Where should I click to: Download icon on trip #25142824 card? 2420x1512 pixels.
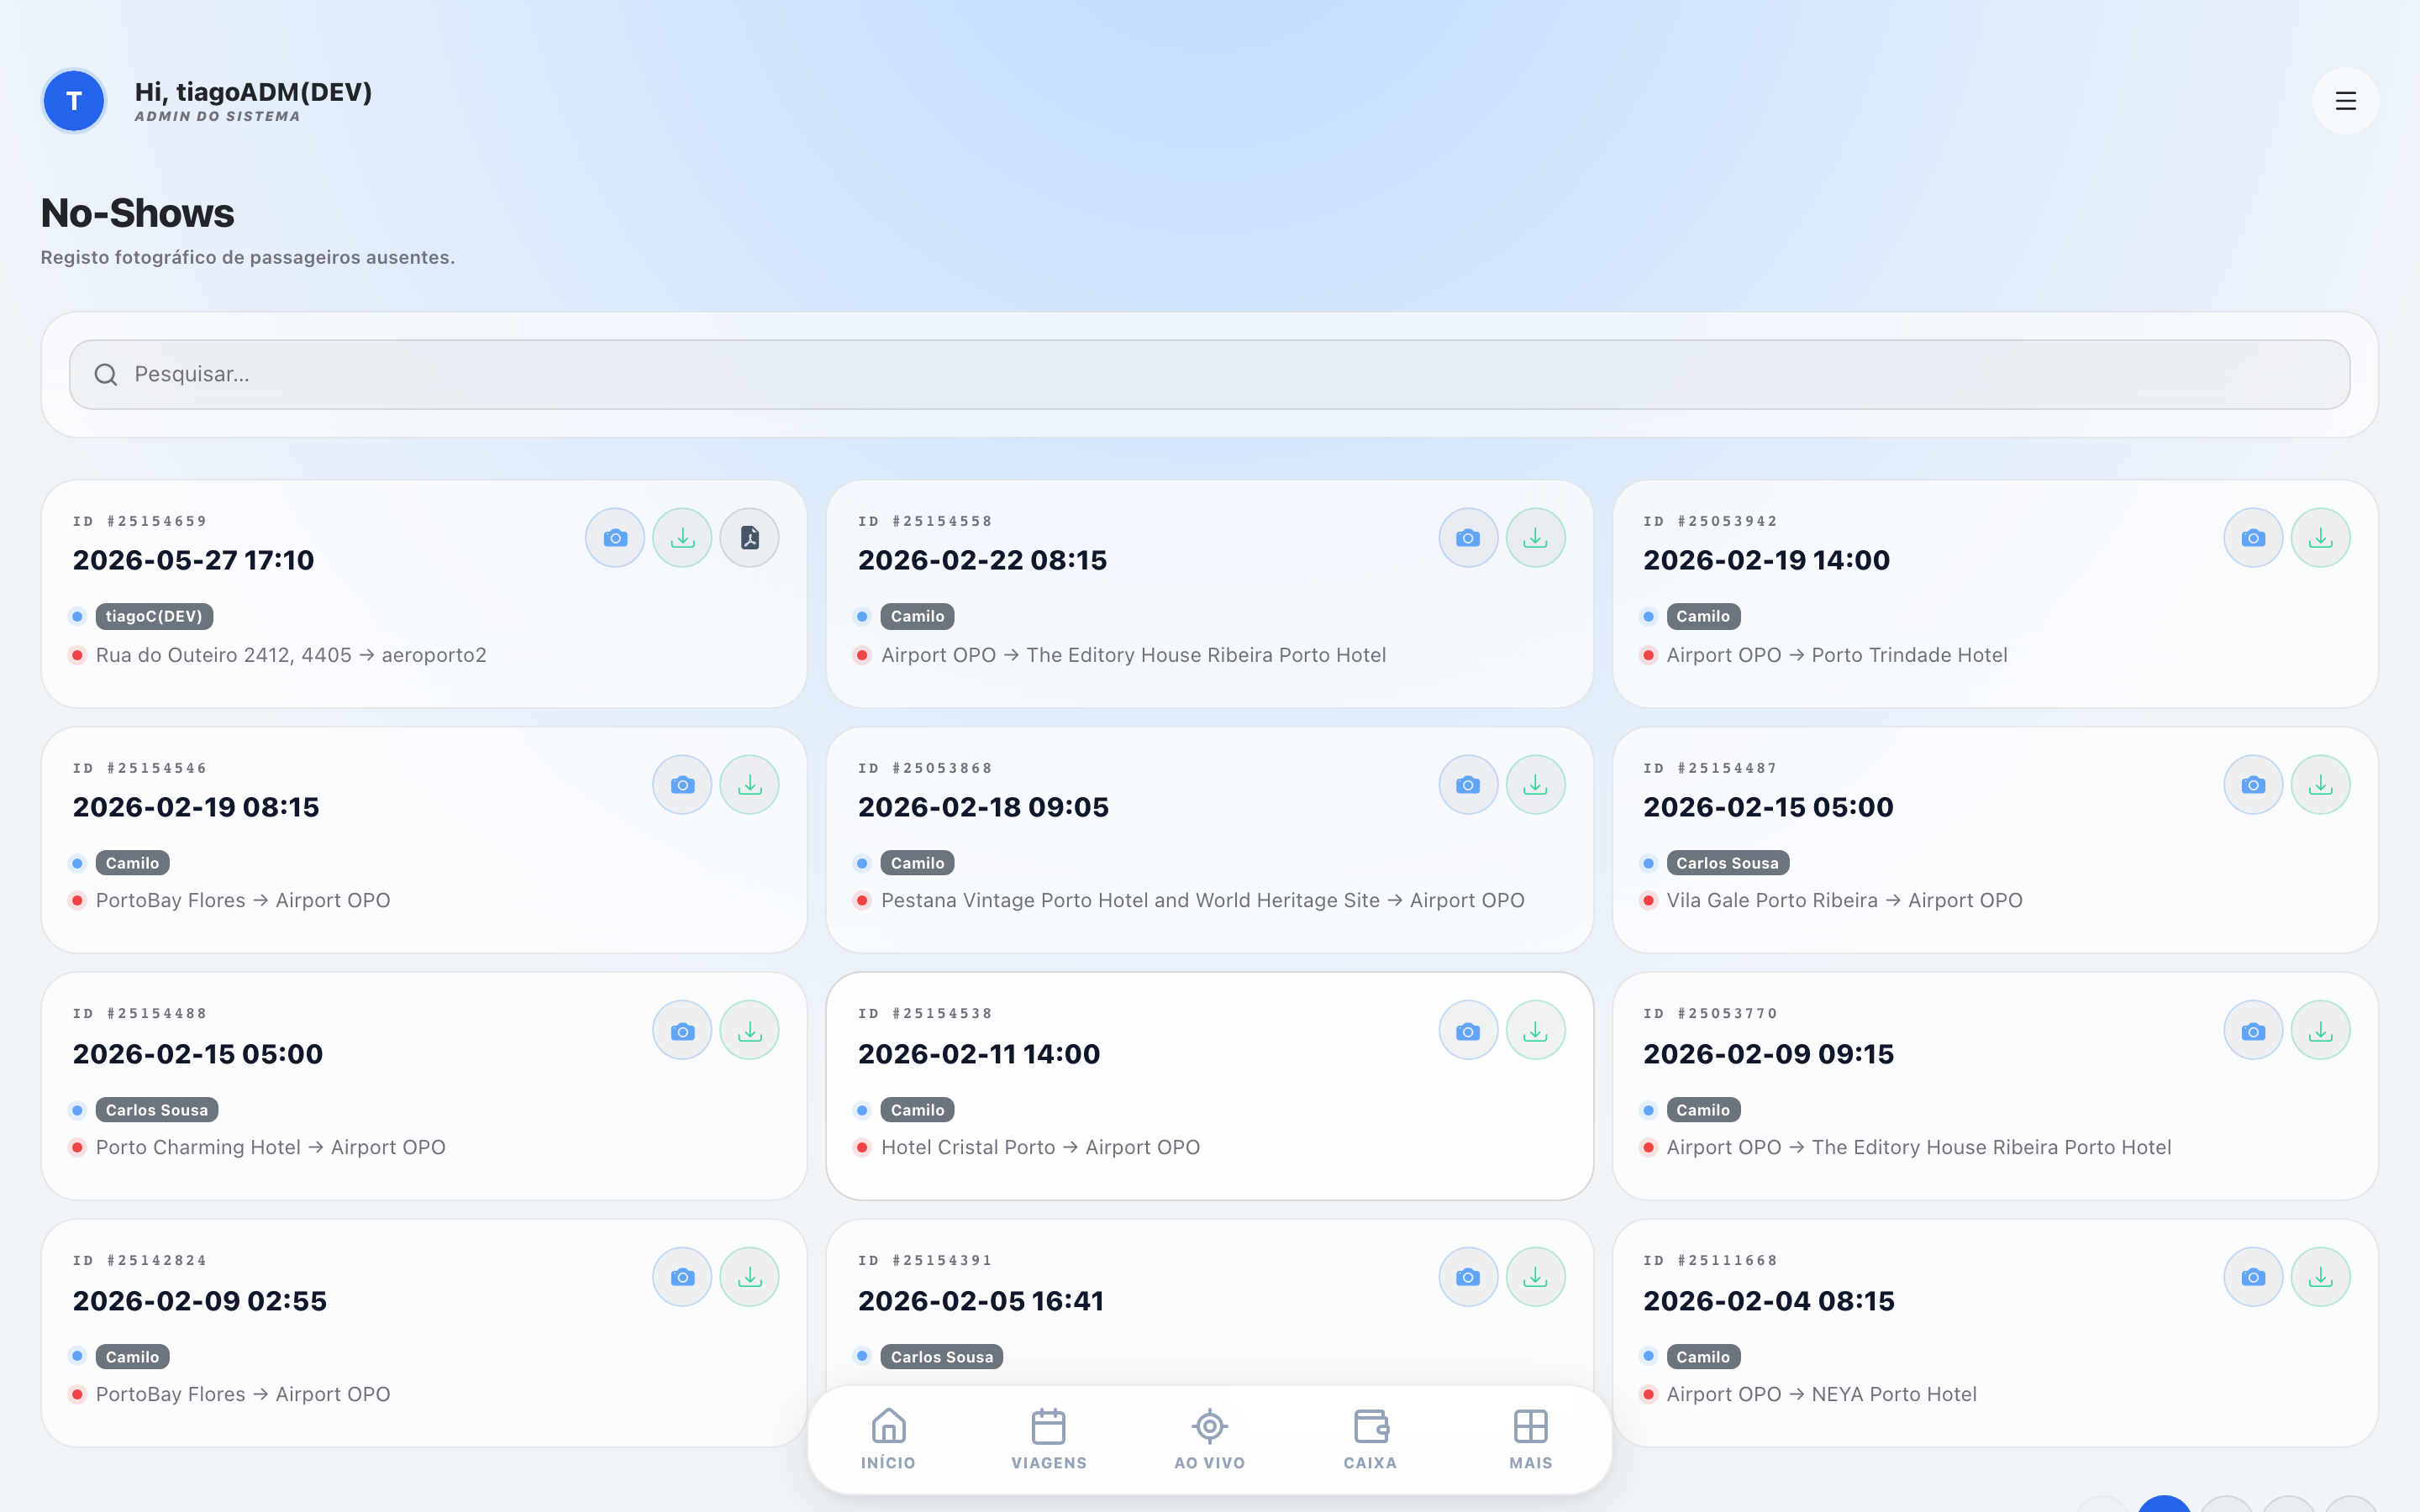pos(749,1277)
